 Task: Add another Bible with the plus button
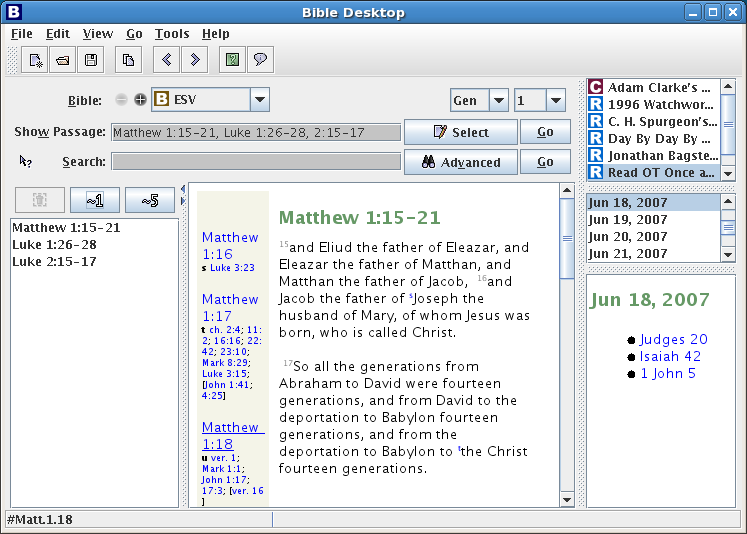(x=140, y=100)
